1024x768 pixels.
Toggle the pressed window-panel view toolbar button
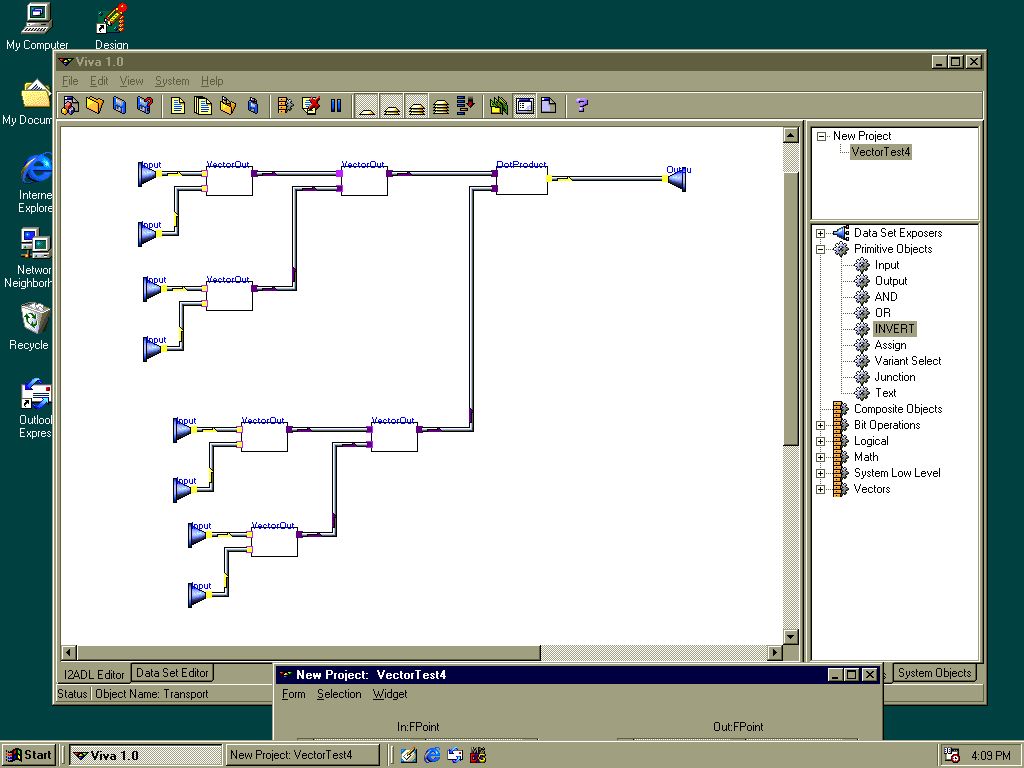pyautogui.click(x=525, y=105)
